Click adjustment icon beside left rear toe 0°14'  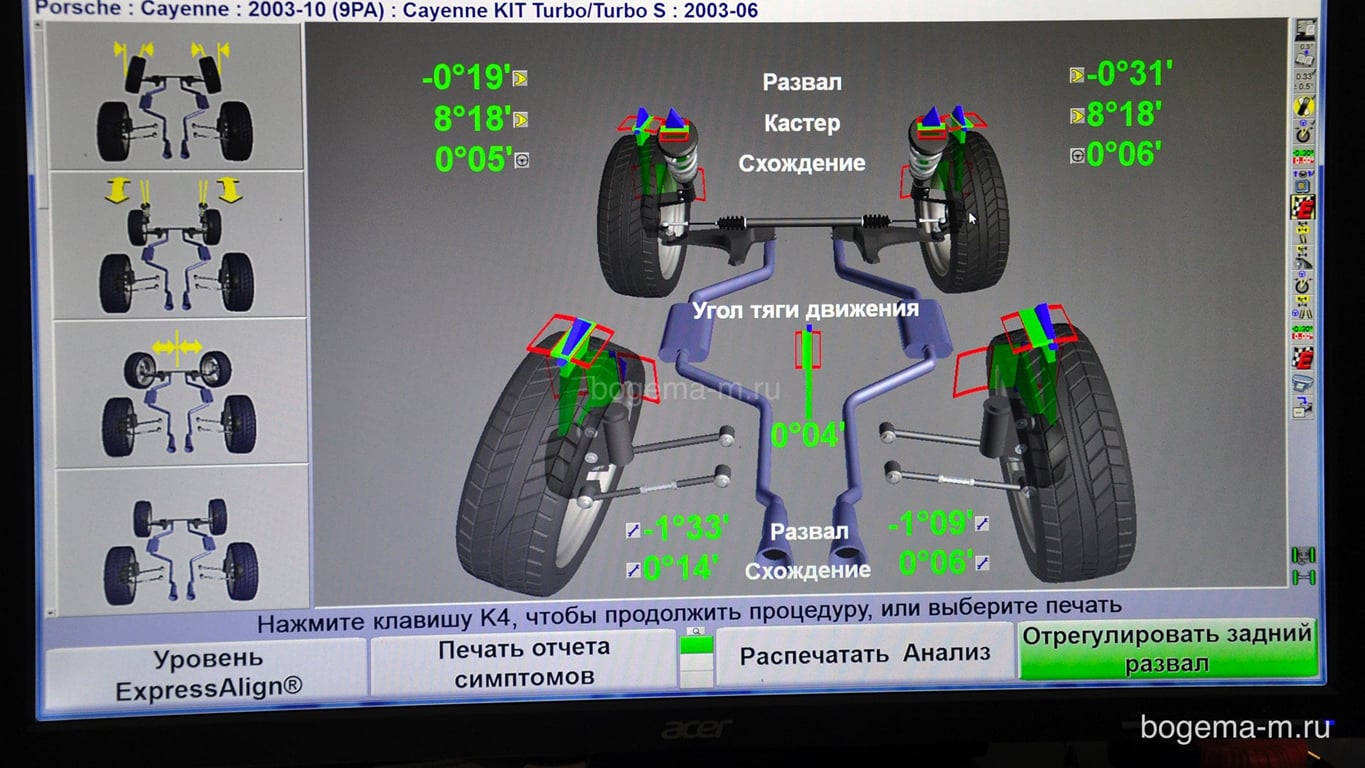(x=632, y=570)
